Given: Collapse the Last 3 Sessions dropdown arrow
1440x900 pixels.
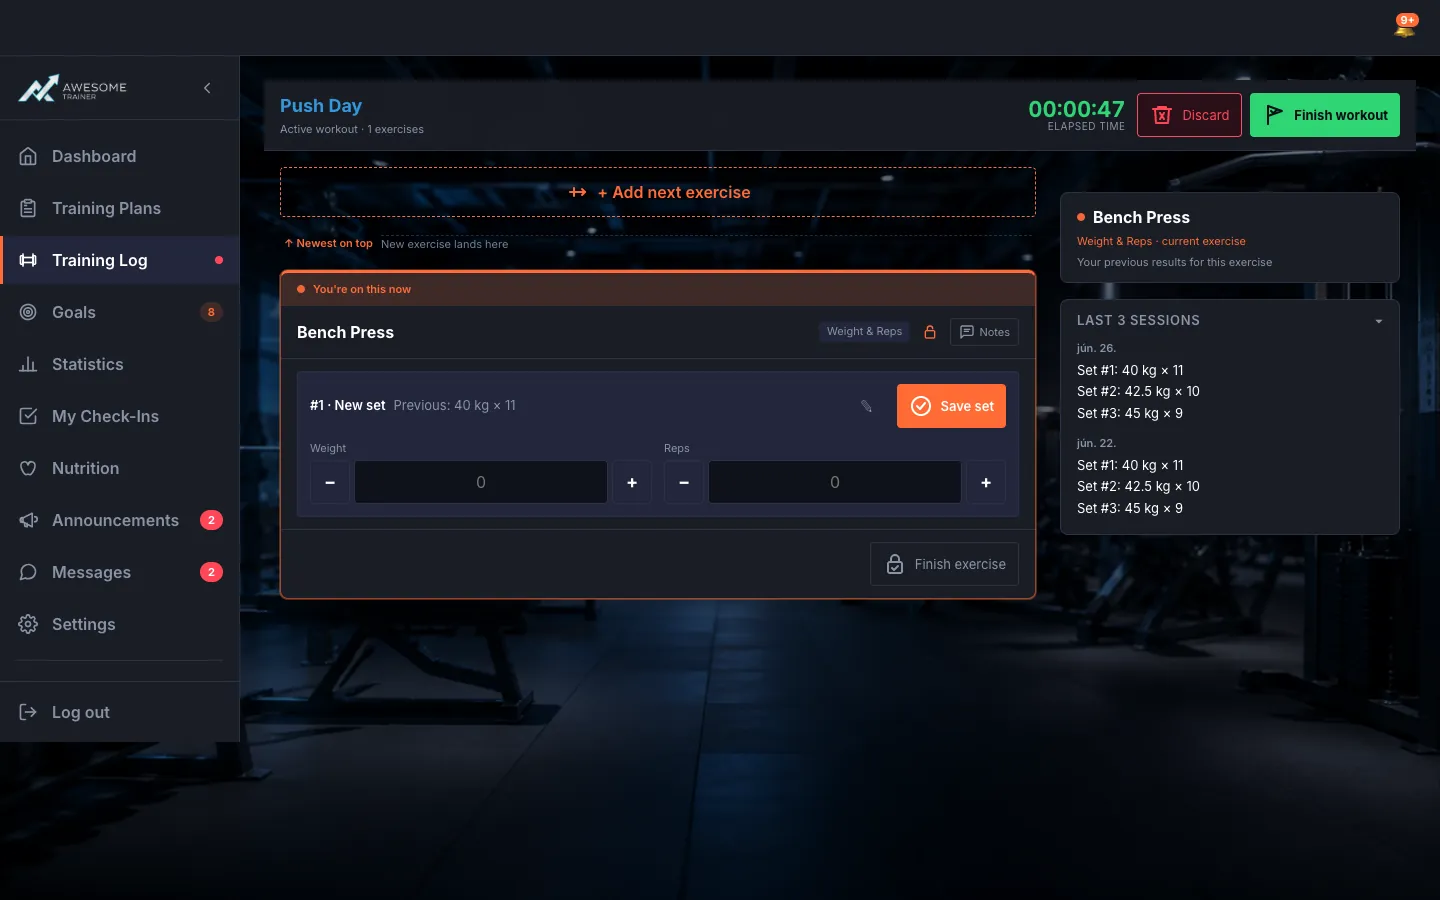Looking at the screenshot, I should pyautogui.click(x=1378, y=321).
